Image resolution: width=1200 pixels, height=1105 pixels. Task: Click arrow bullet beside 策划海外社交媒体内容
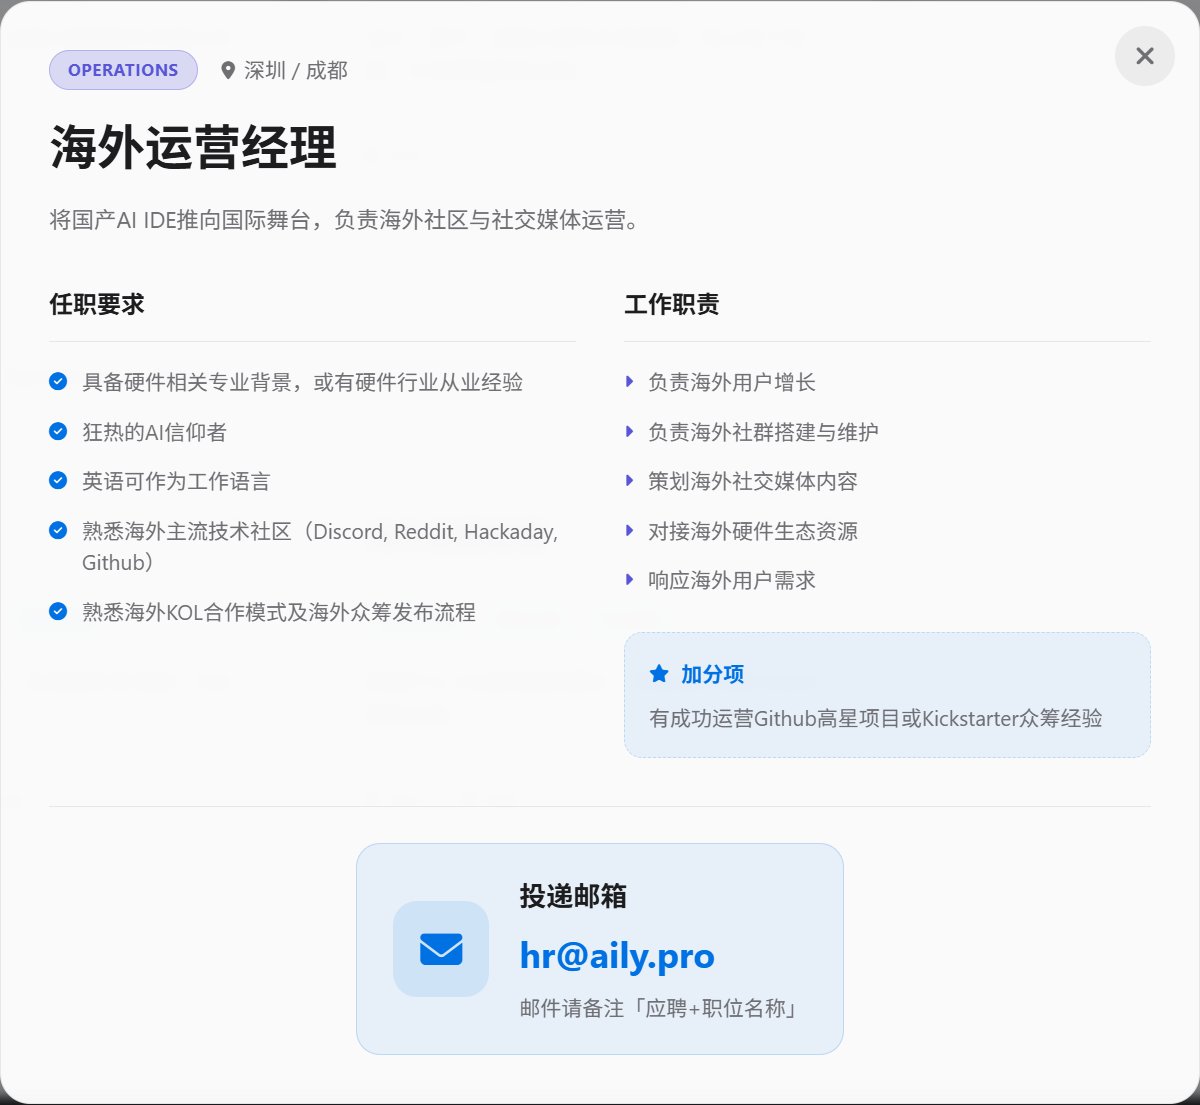point(629,480)
